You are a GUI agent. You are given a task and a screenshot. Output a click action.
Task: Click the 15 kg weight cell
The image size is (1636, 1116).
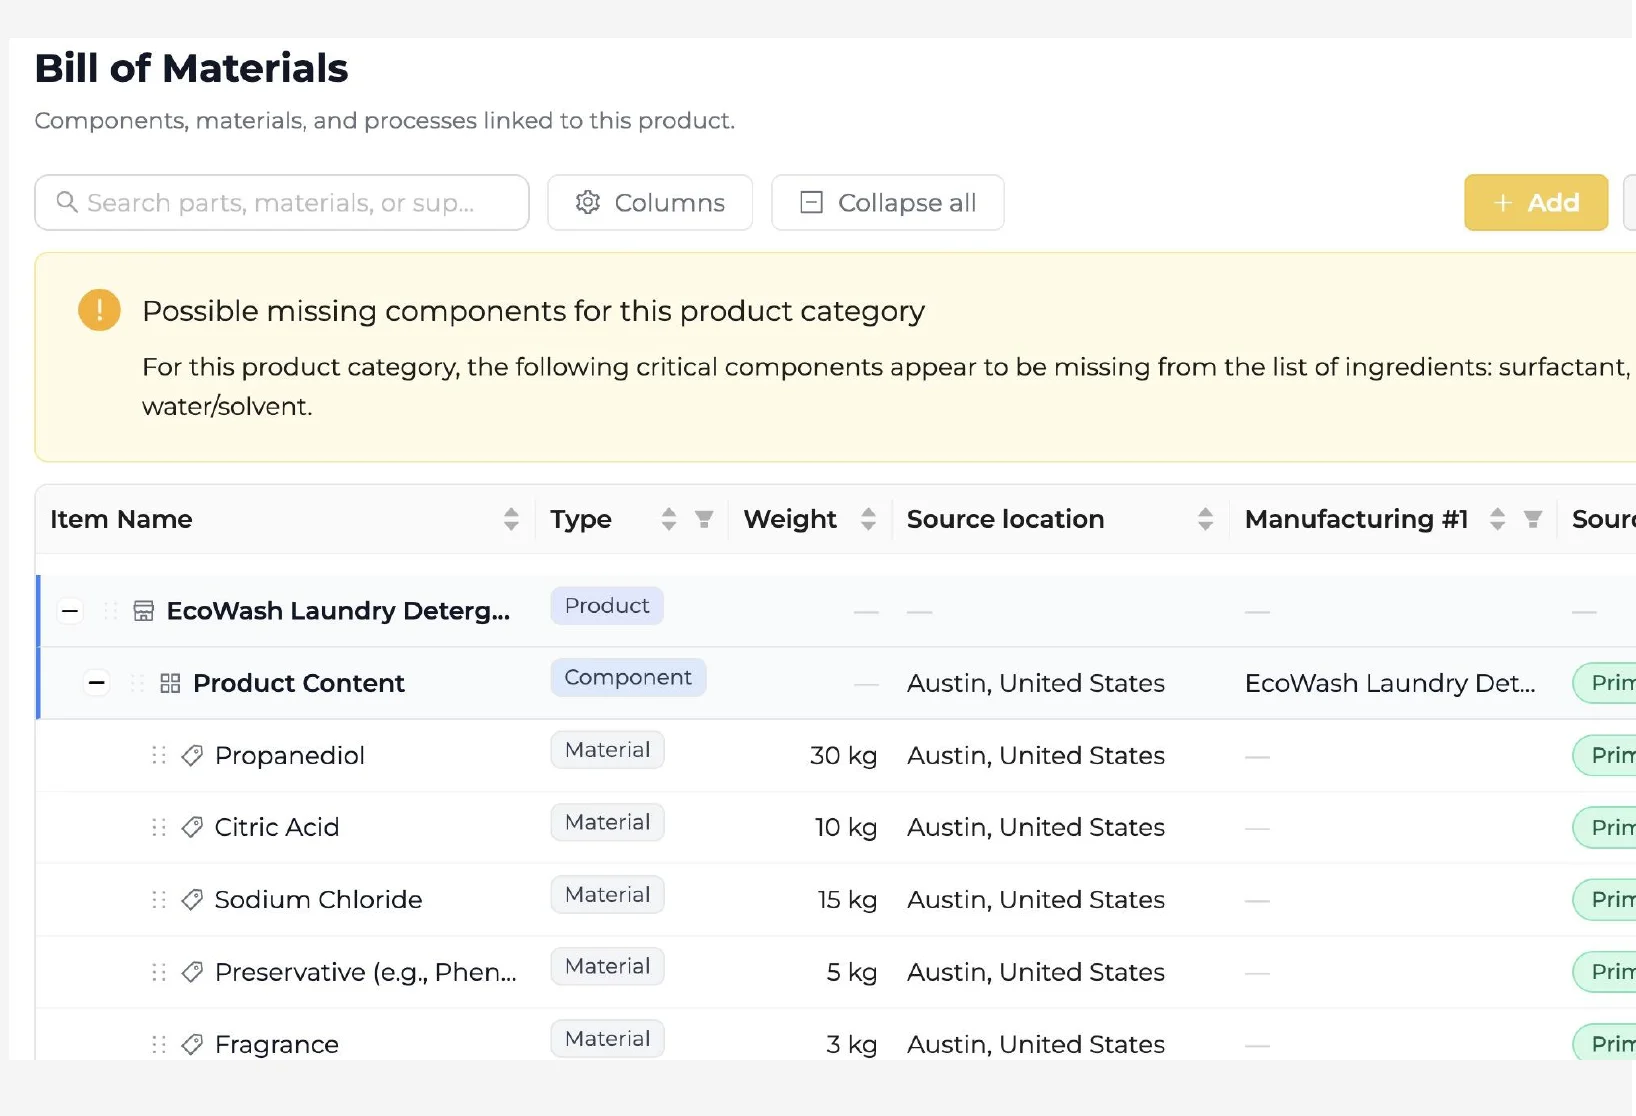847,900
